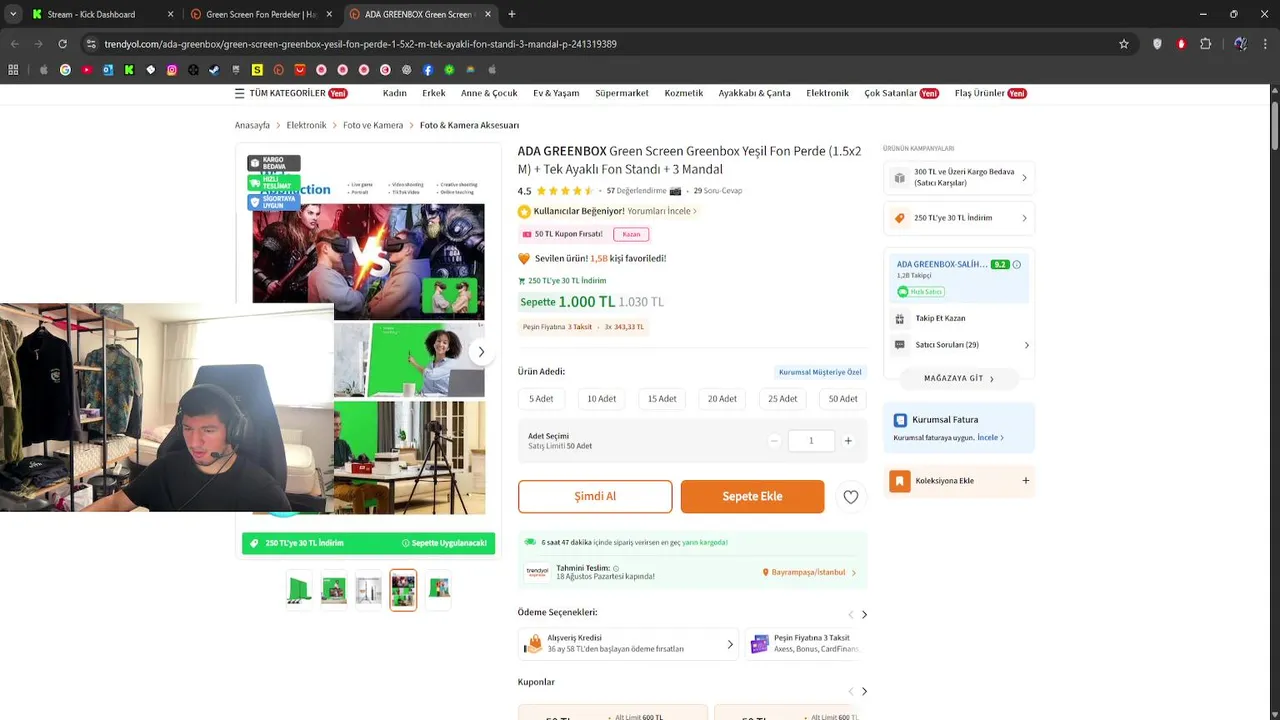The height and width of the screenshot is (720, 1280).
Task: Add to collection with Koleksiyona Ekle plus
Action: click(x=1025, y=481)
